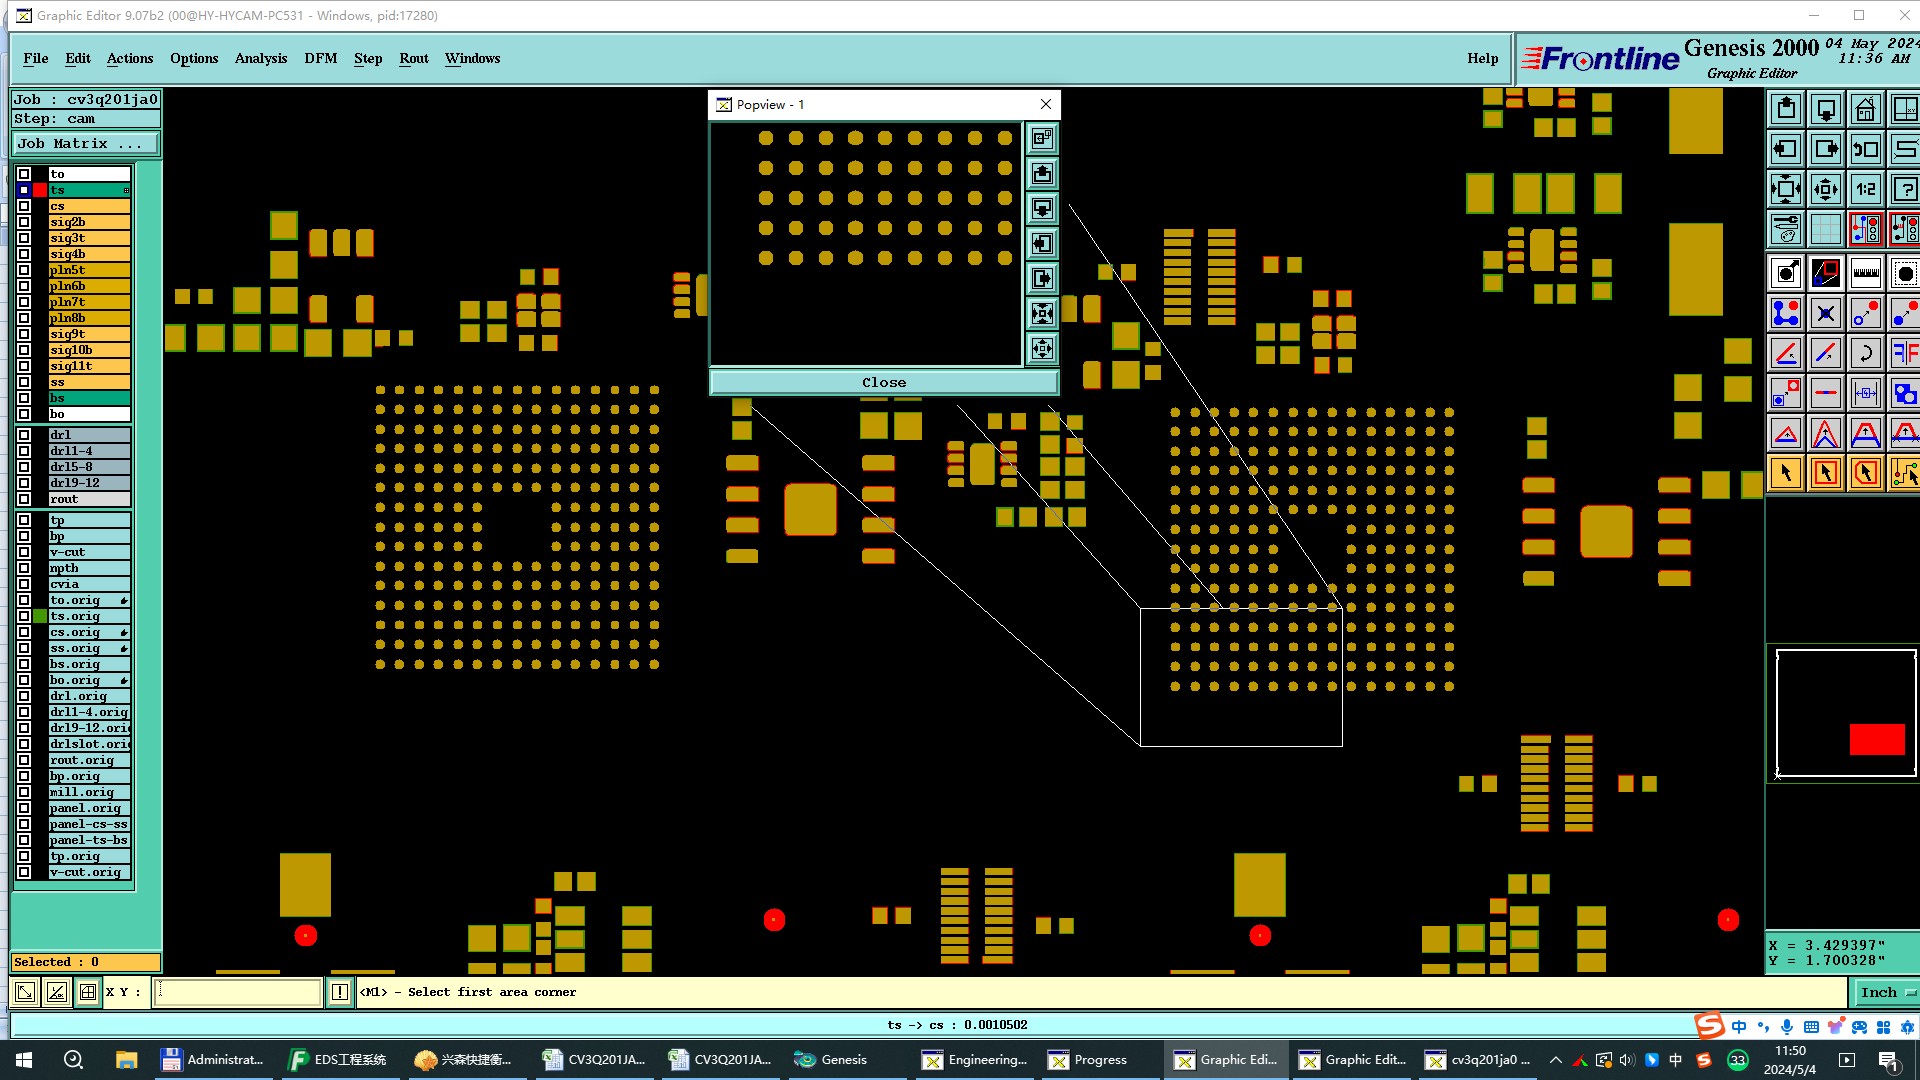
Task: Select the ruler measurement tool
Action: (1865, 273)
